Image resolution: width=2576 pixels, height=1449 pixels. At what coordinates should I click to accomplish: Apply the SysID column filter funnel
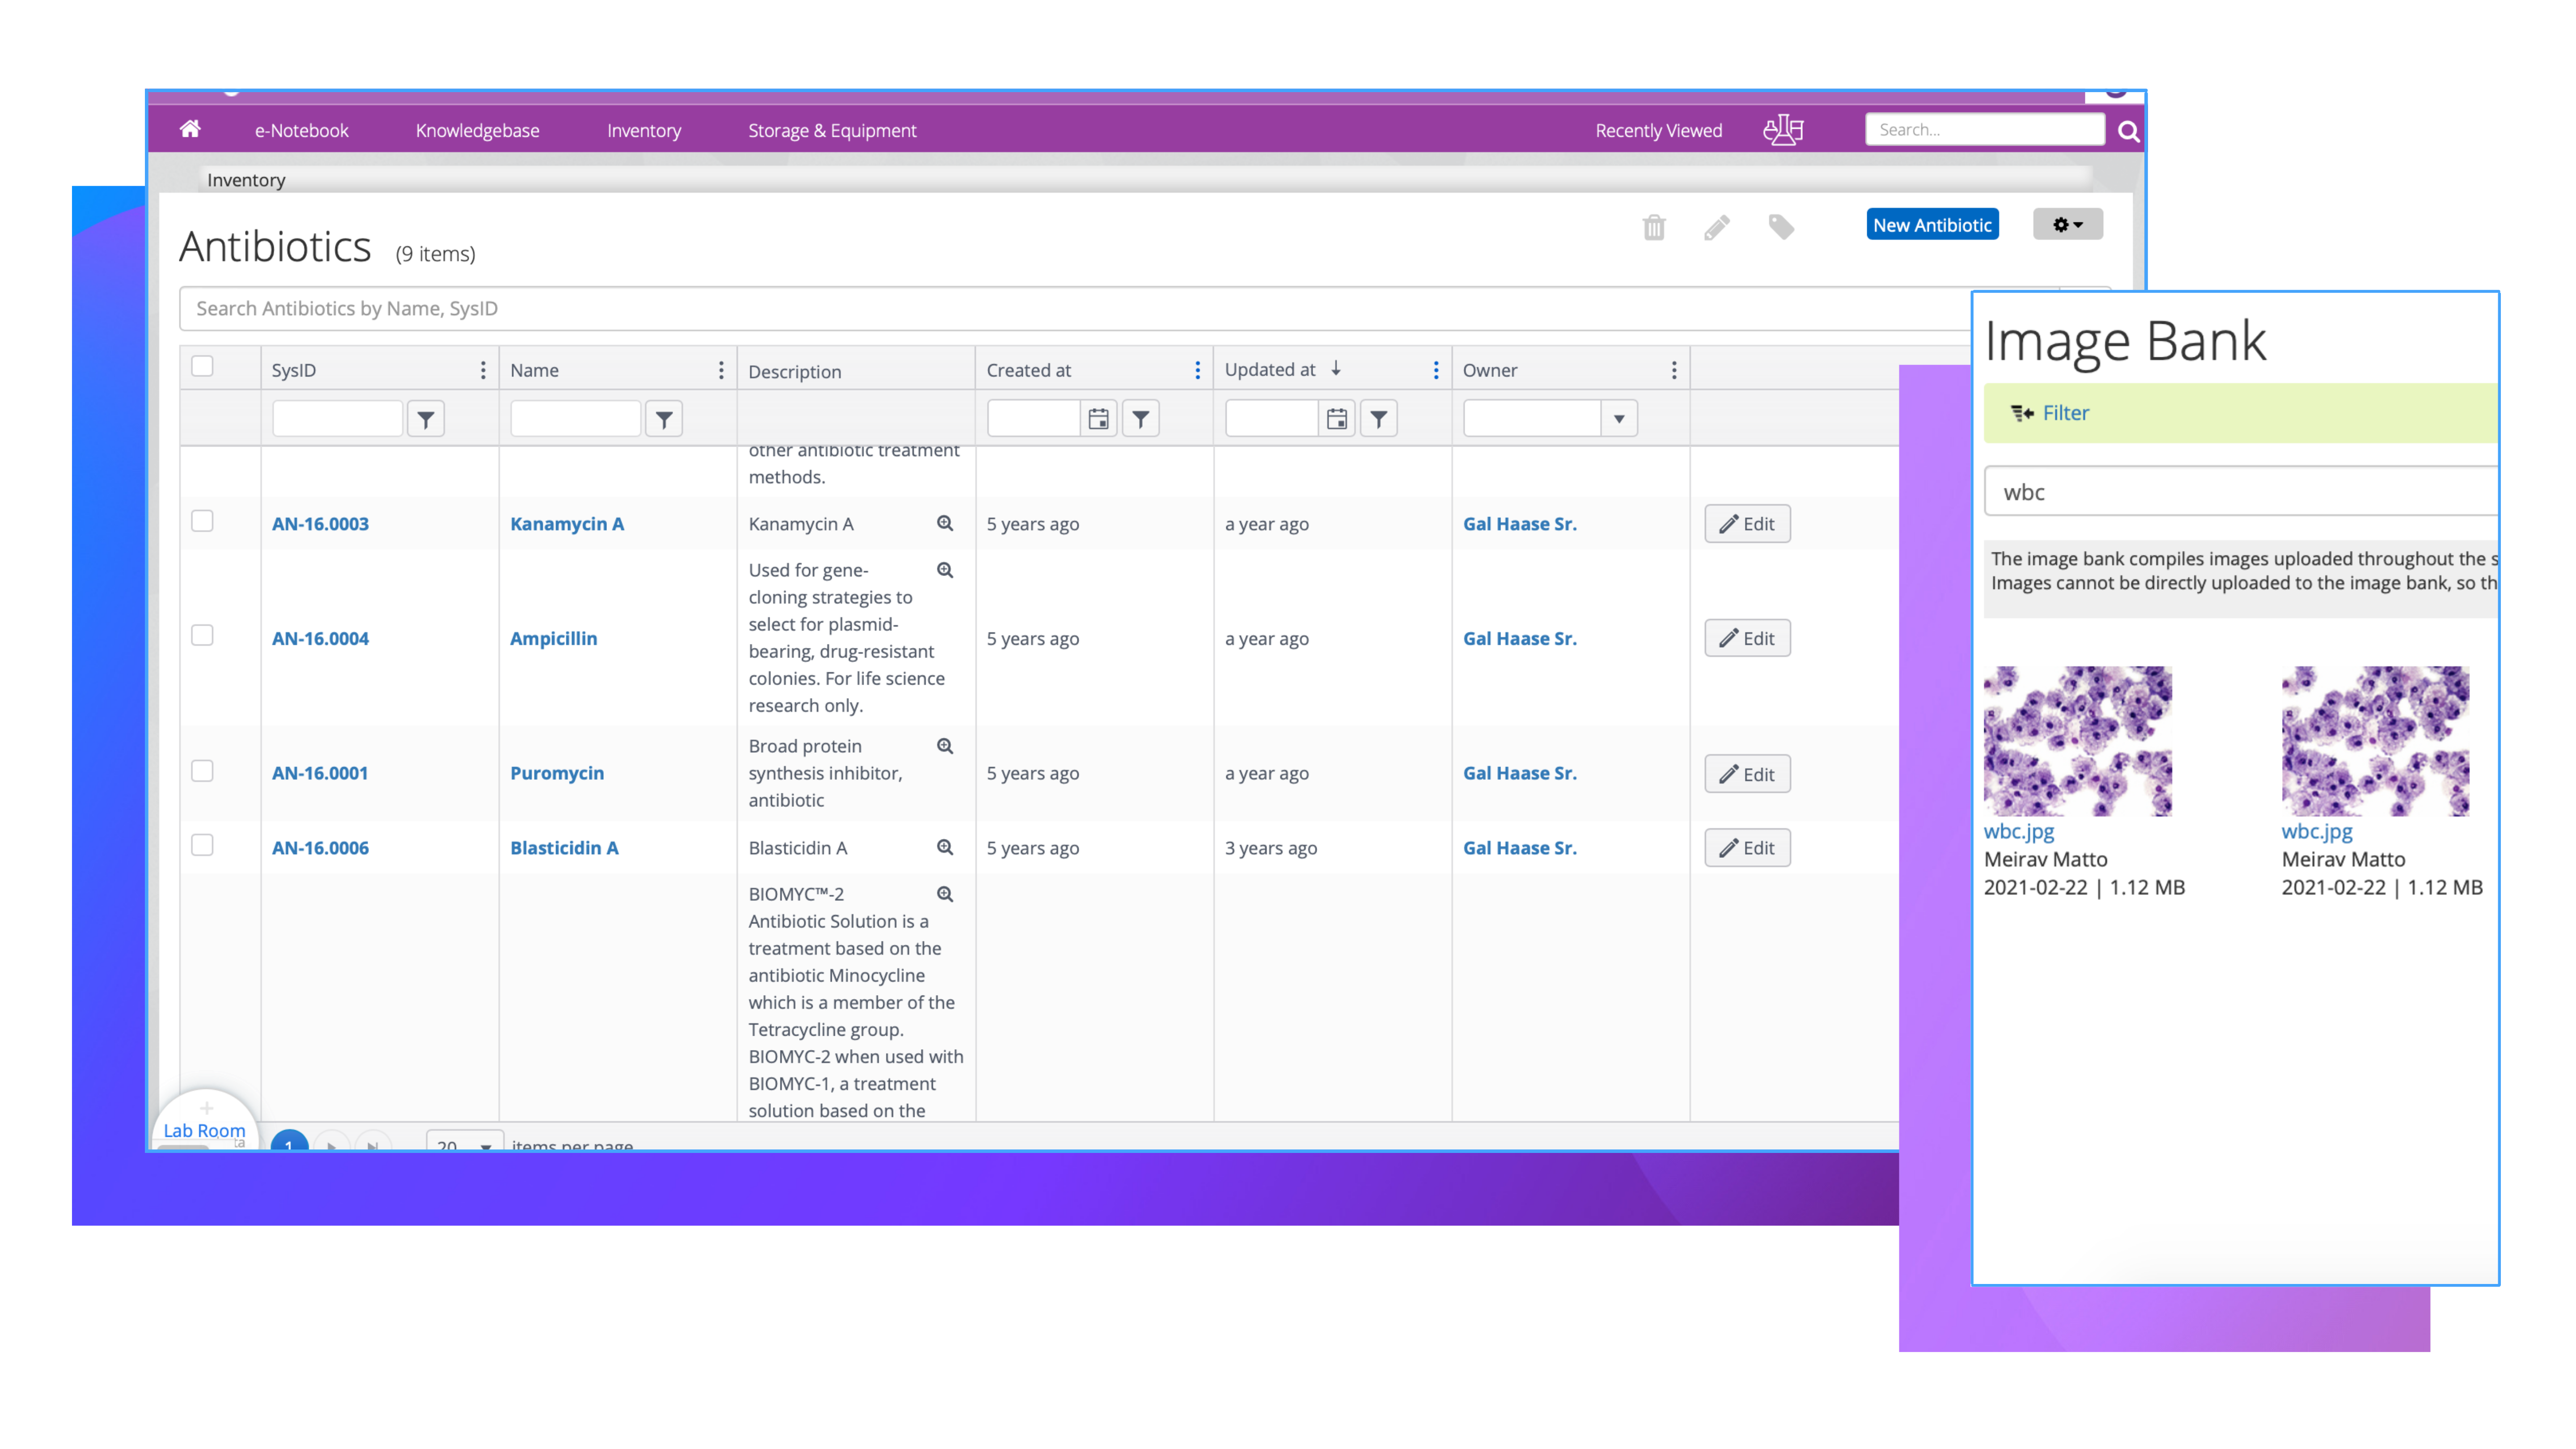(x=426, y=419)
